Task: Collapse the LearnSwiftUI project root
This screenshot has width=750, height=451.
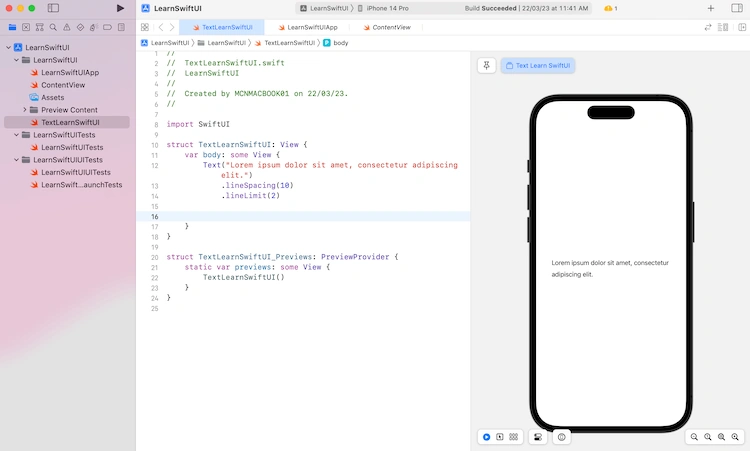Action: click(x=9, y=47)
